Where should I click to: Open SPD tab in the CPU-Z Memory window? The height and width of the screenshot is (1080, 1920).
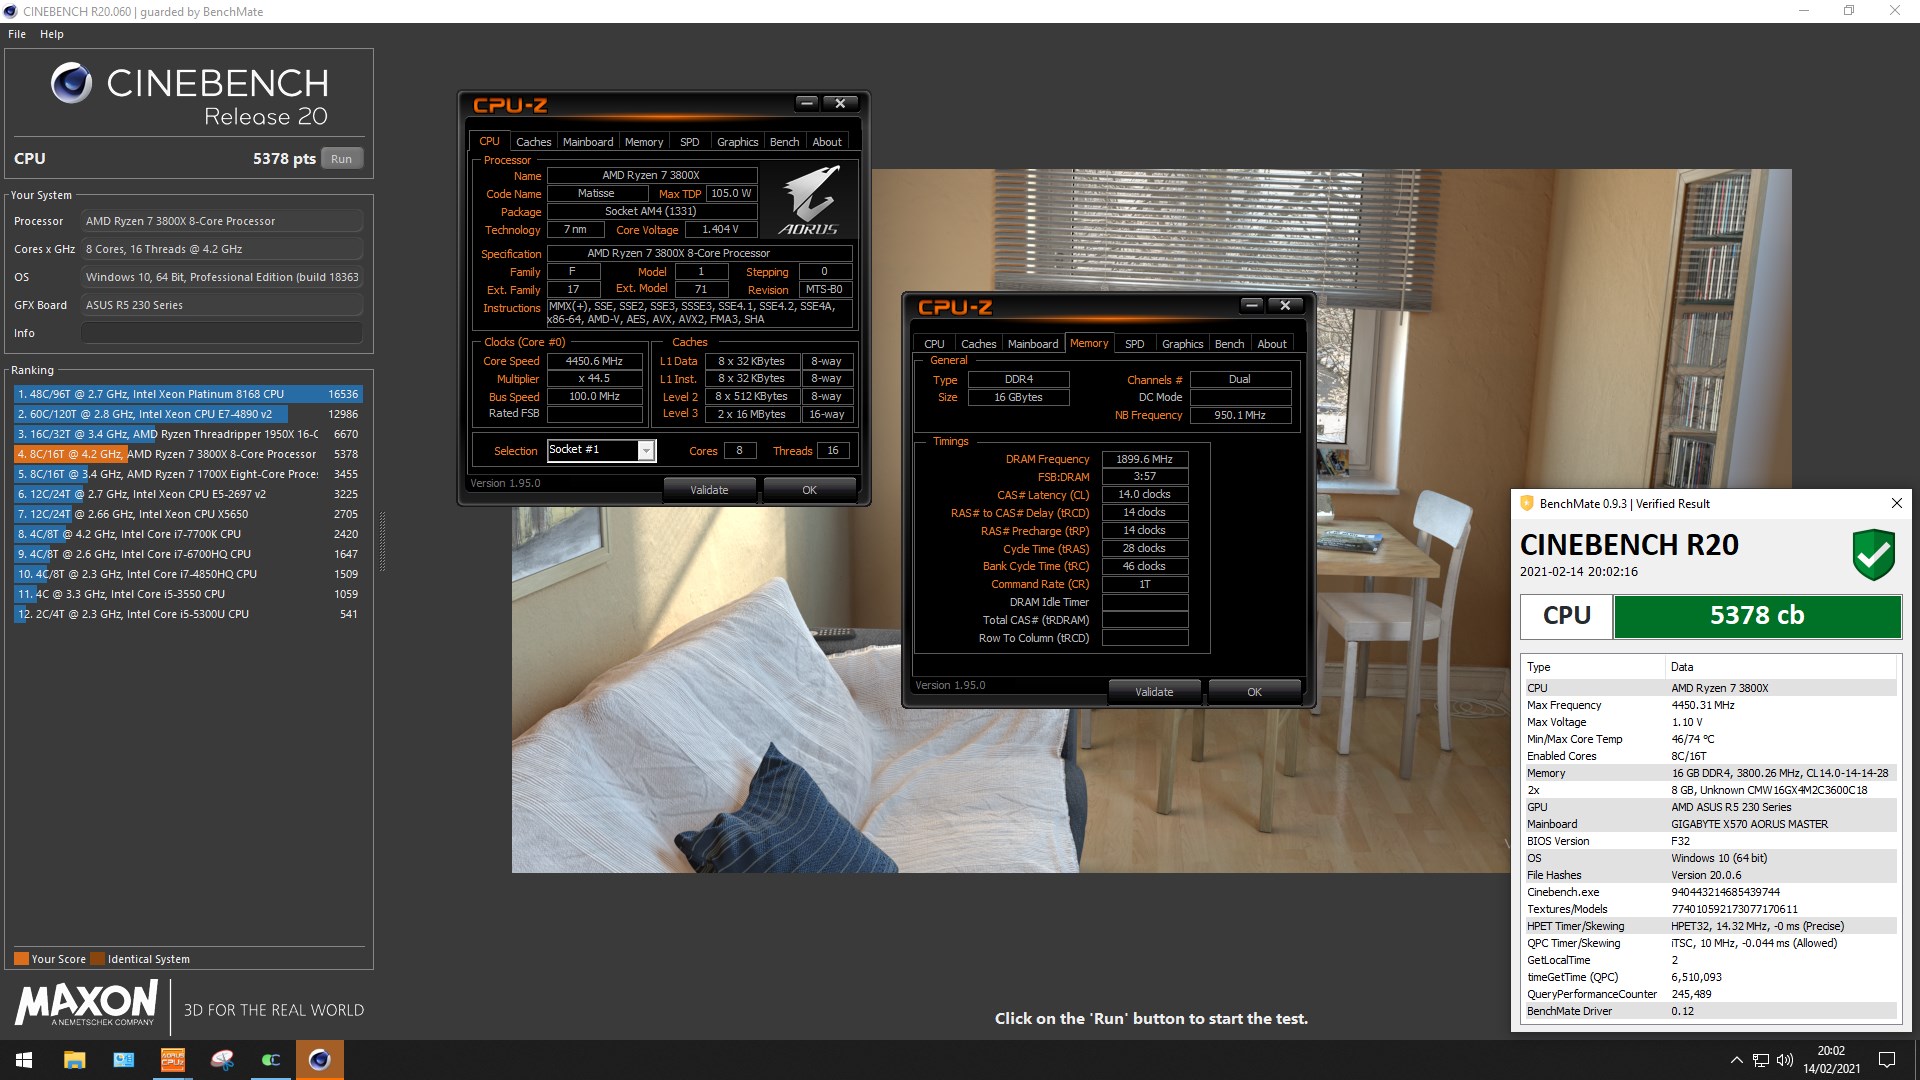[x=1134, y=344]
